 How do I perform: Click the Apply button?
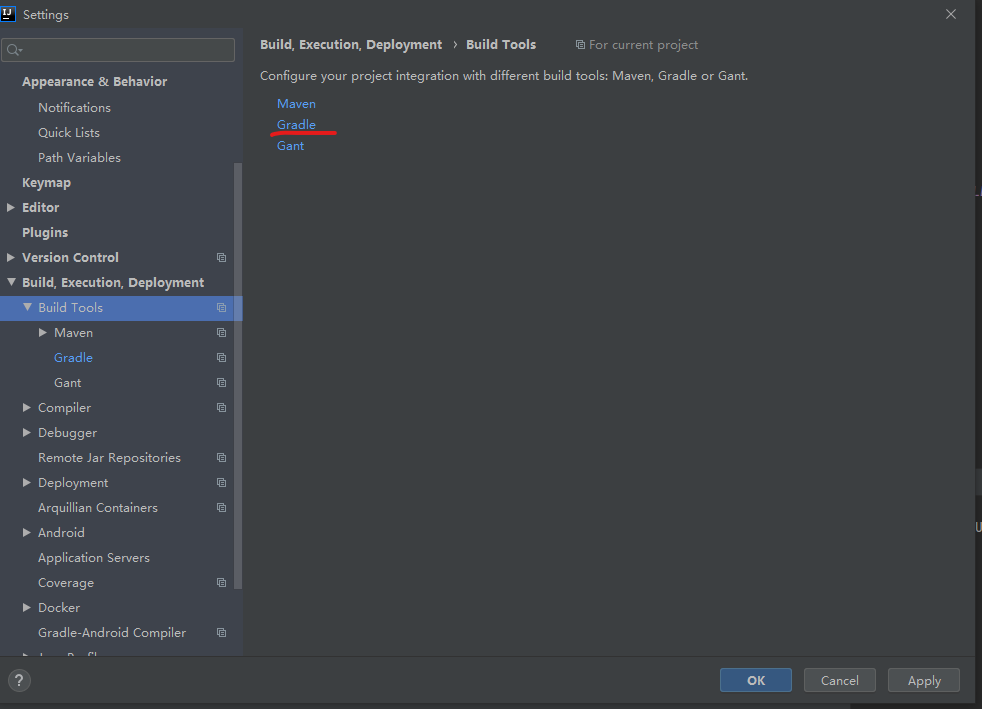coord(923,680)
